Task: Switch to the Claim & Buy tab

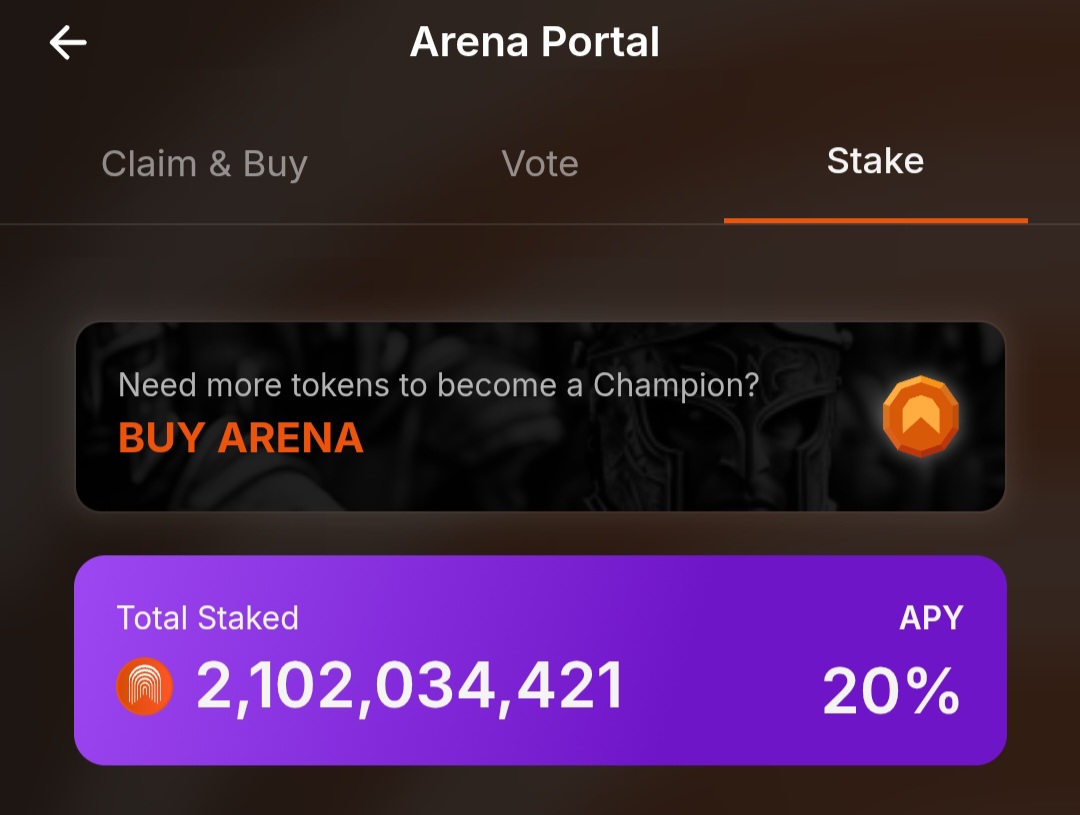Action: [204, 164]
